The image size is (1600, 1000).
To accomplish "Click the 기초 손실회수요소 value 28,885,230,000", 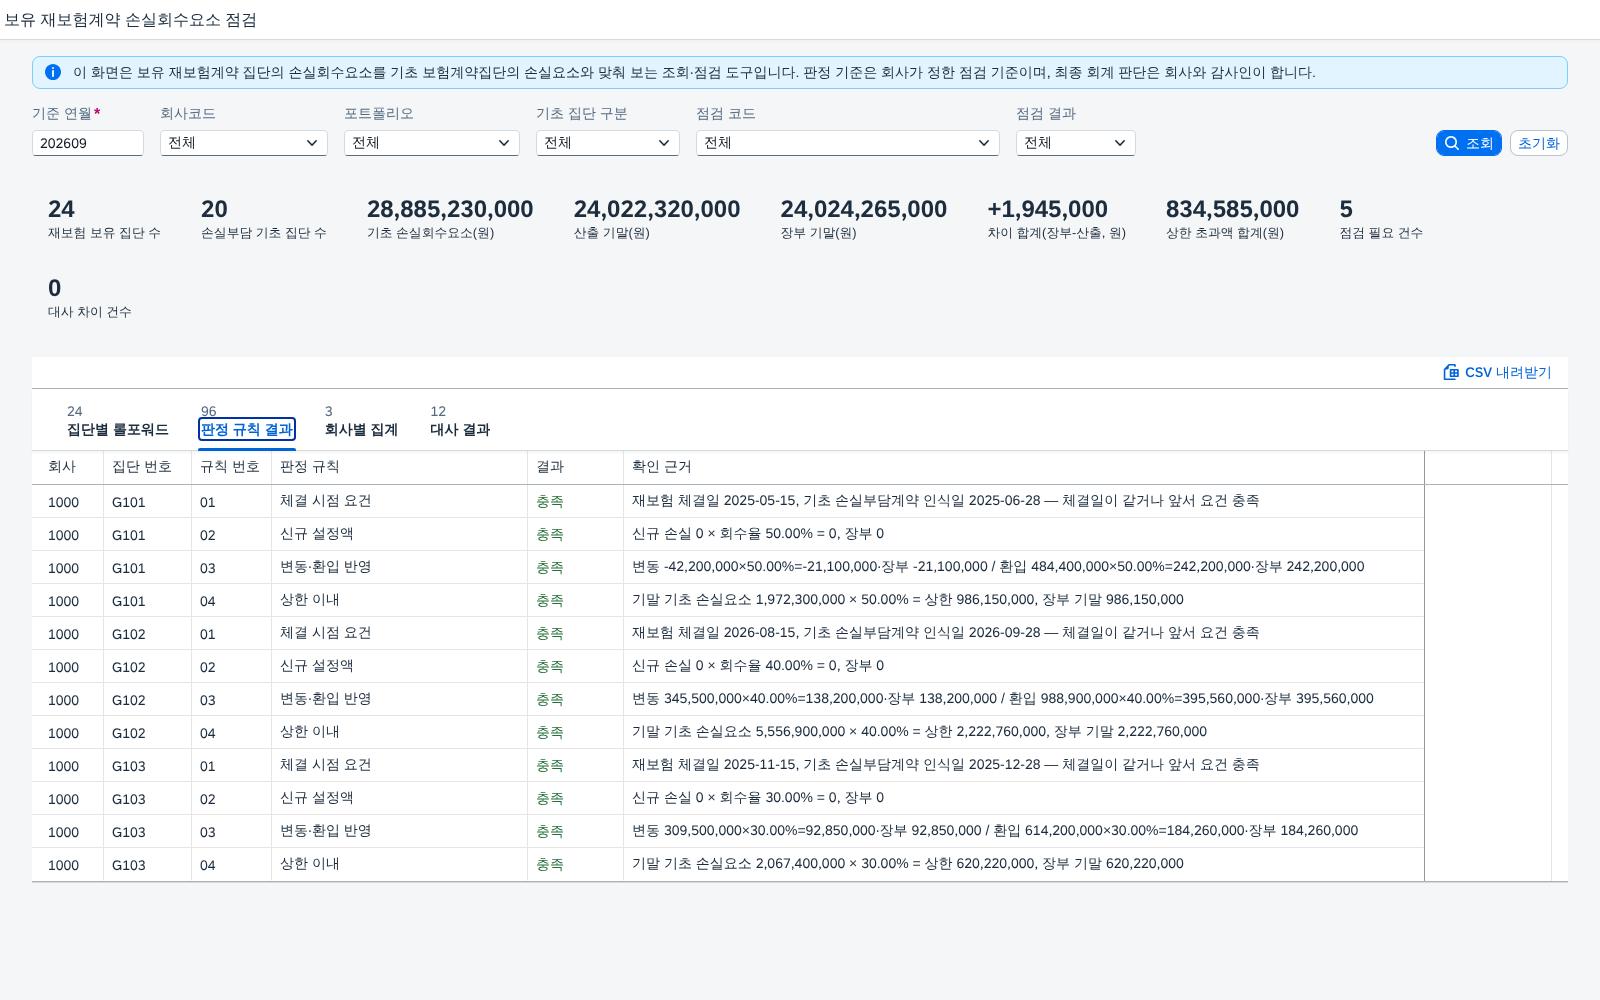I will 450,209.
